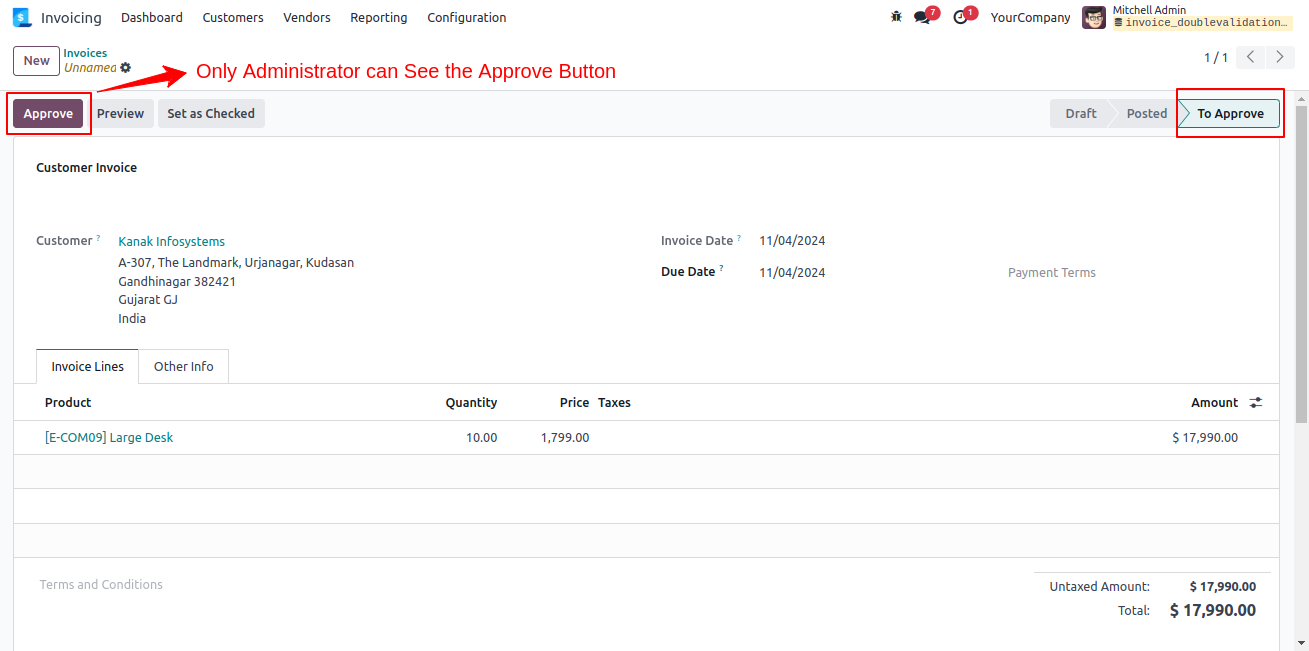Go to next record arrow

(x=1280, y=57)
